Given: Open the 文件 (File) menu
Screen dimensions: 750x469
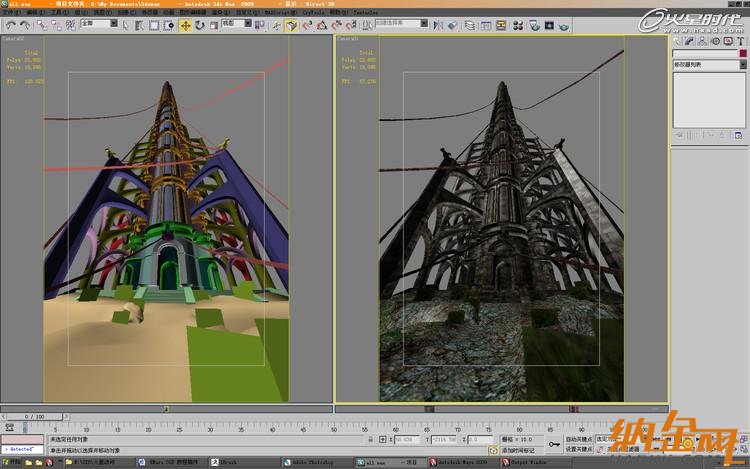Looking at the screenshot, I should coord(10,12).
